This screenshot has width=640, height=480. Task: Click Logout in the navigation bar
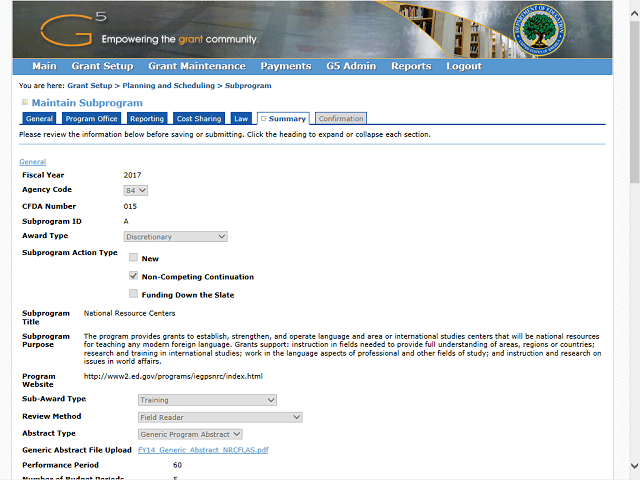(464, 66)
